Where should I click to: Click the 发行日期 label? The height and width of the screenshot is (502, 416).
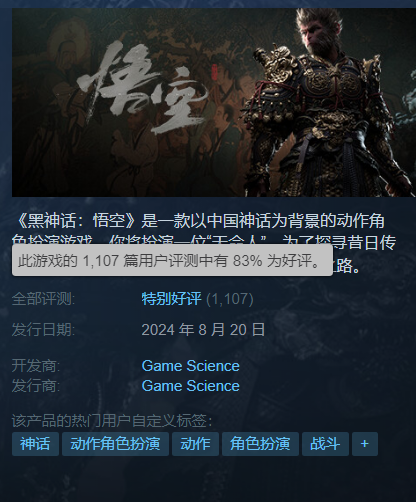[x=44, y=330]
